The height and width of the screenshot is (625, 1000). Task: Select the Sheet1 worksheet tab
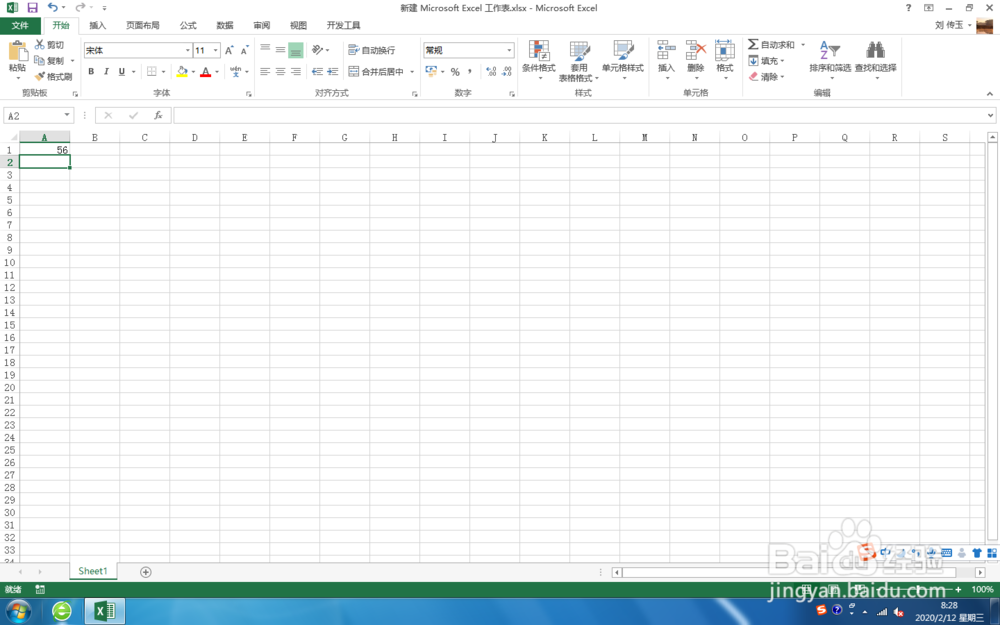point(92,570)
